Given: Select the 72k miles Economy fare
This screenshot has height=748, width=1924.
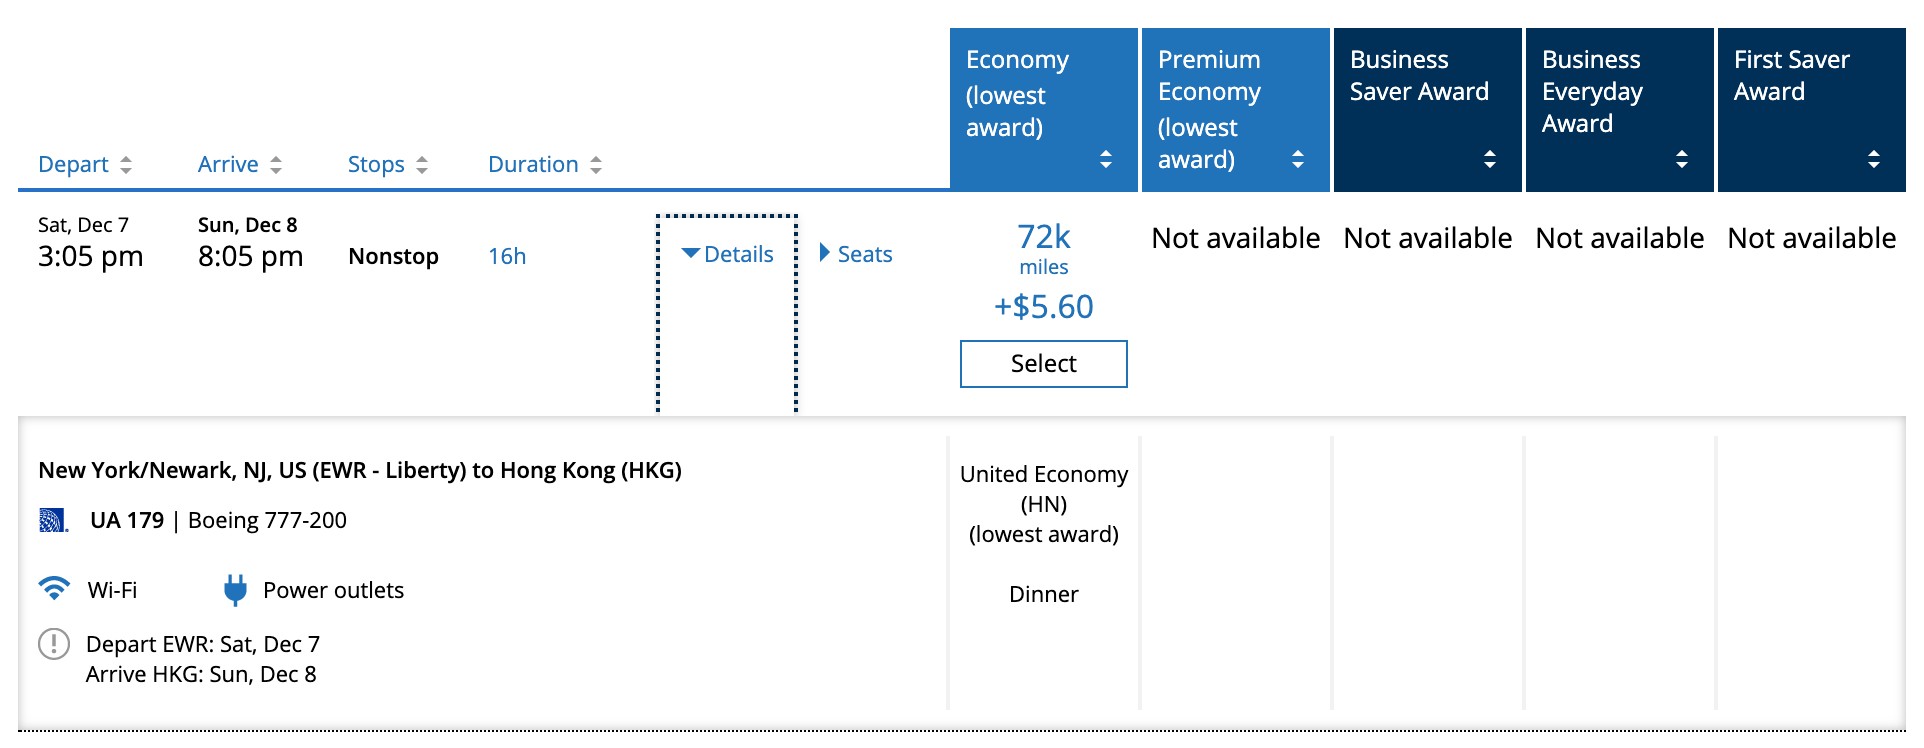Looking at the screenshot, I should click(x=1043, y=363).
